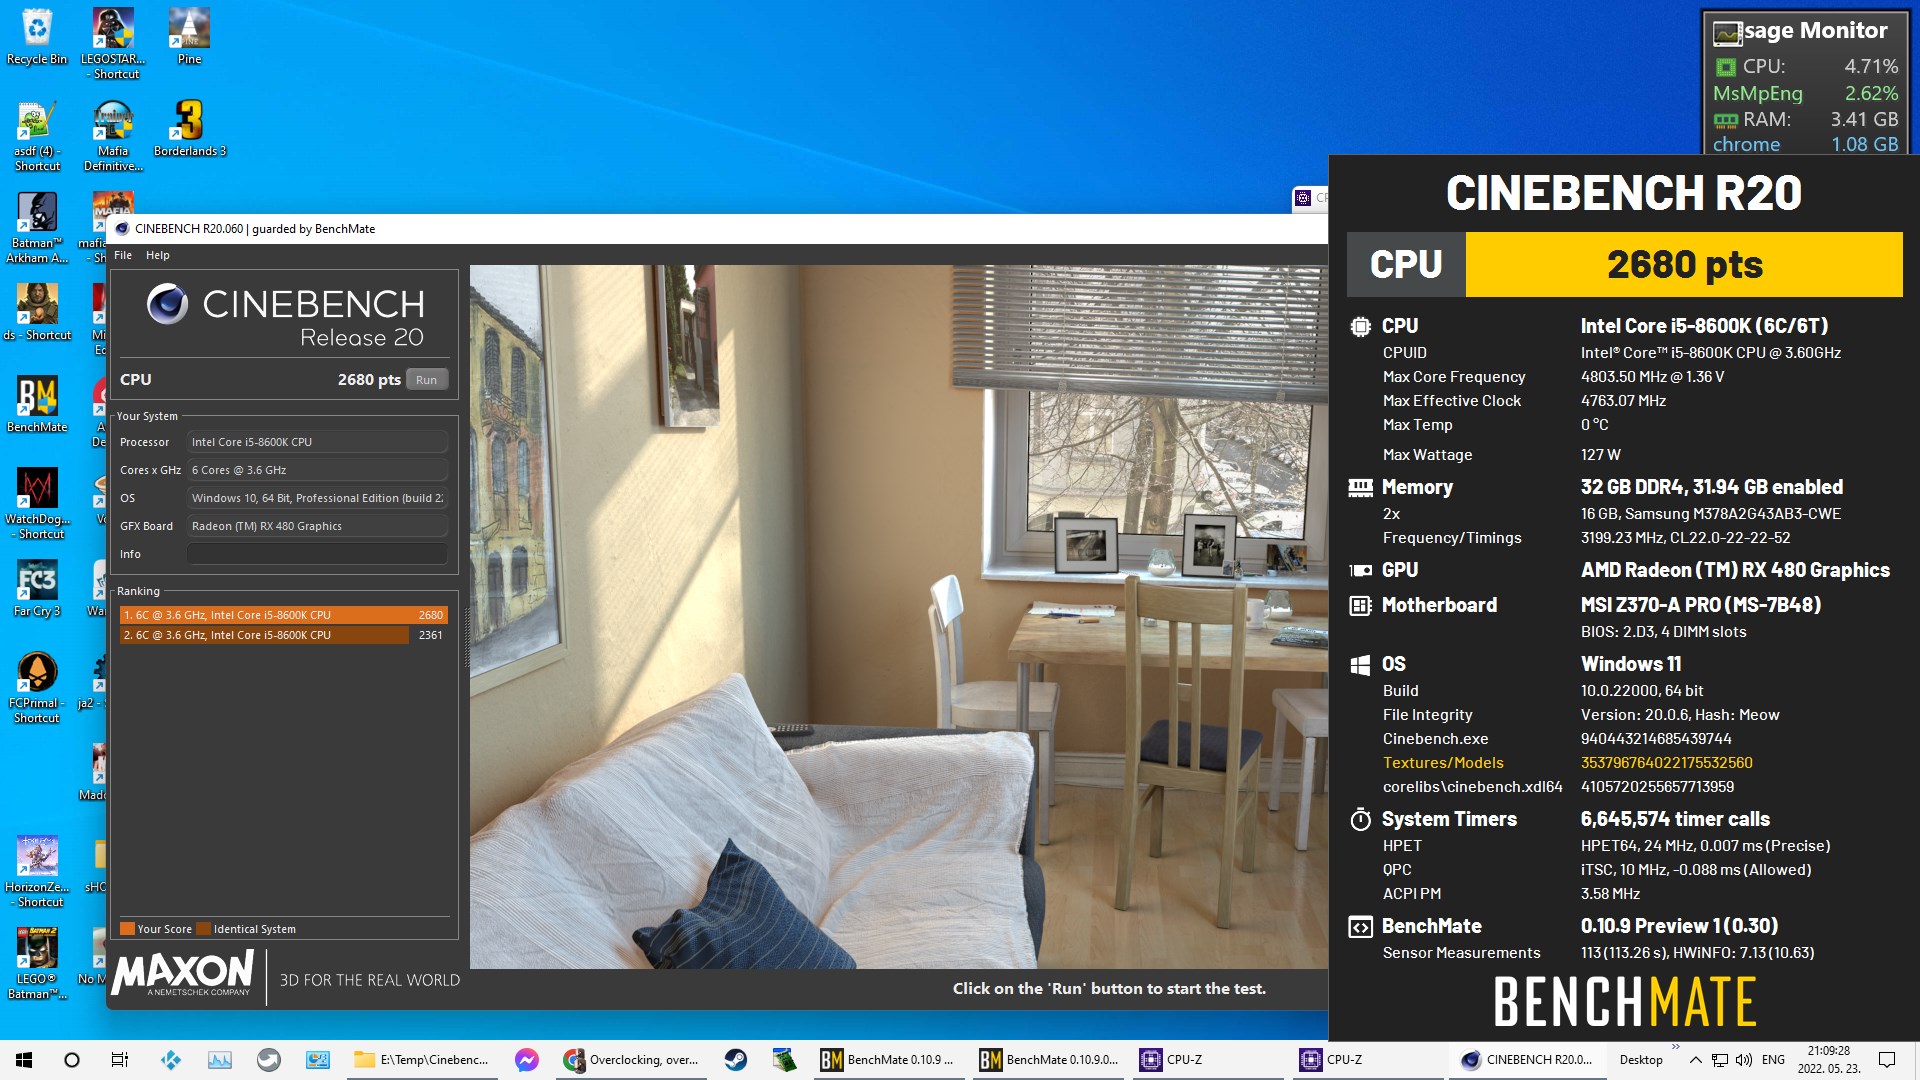Viewport: 1920px width, 1080px height.
Task: Open the ds - Shortcut desktop icon
Action: [37, 312]
